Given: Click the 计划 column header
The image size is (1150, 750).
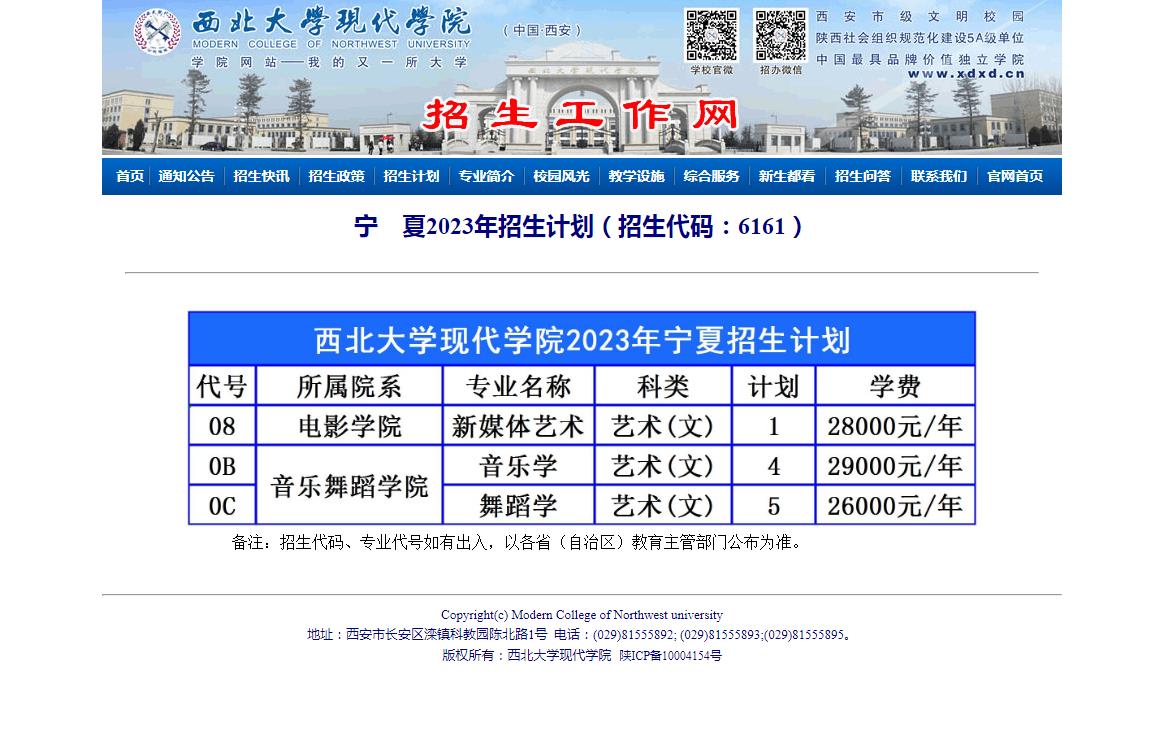Looking at the screenshot, I should click(774, 386).
